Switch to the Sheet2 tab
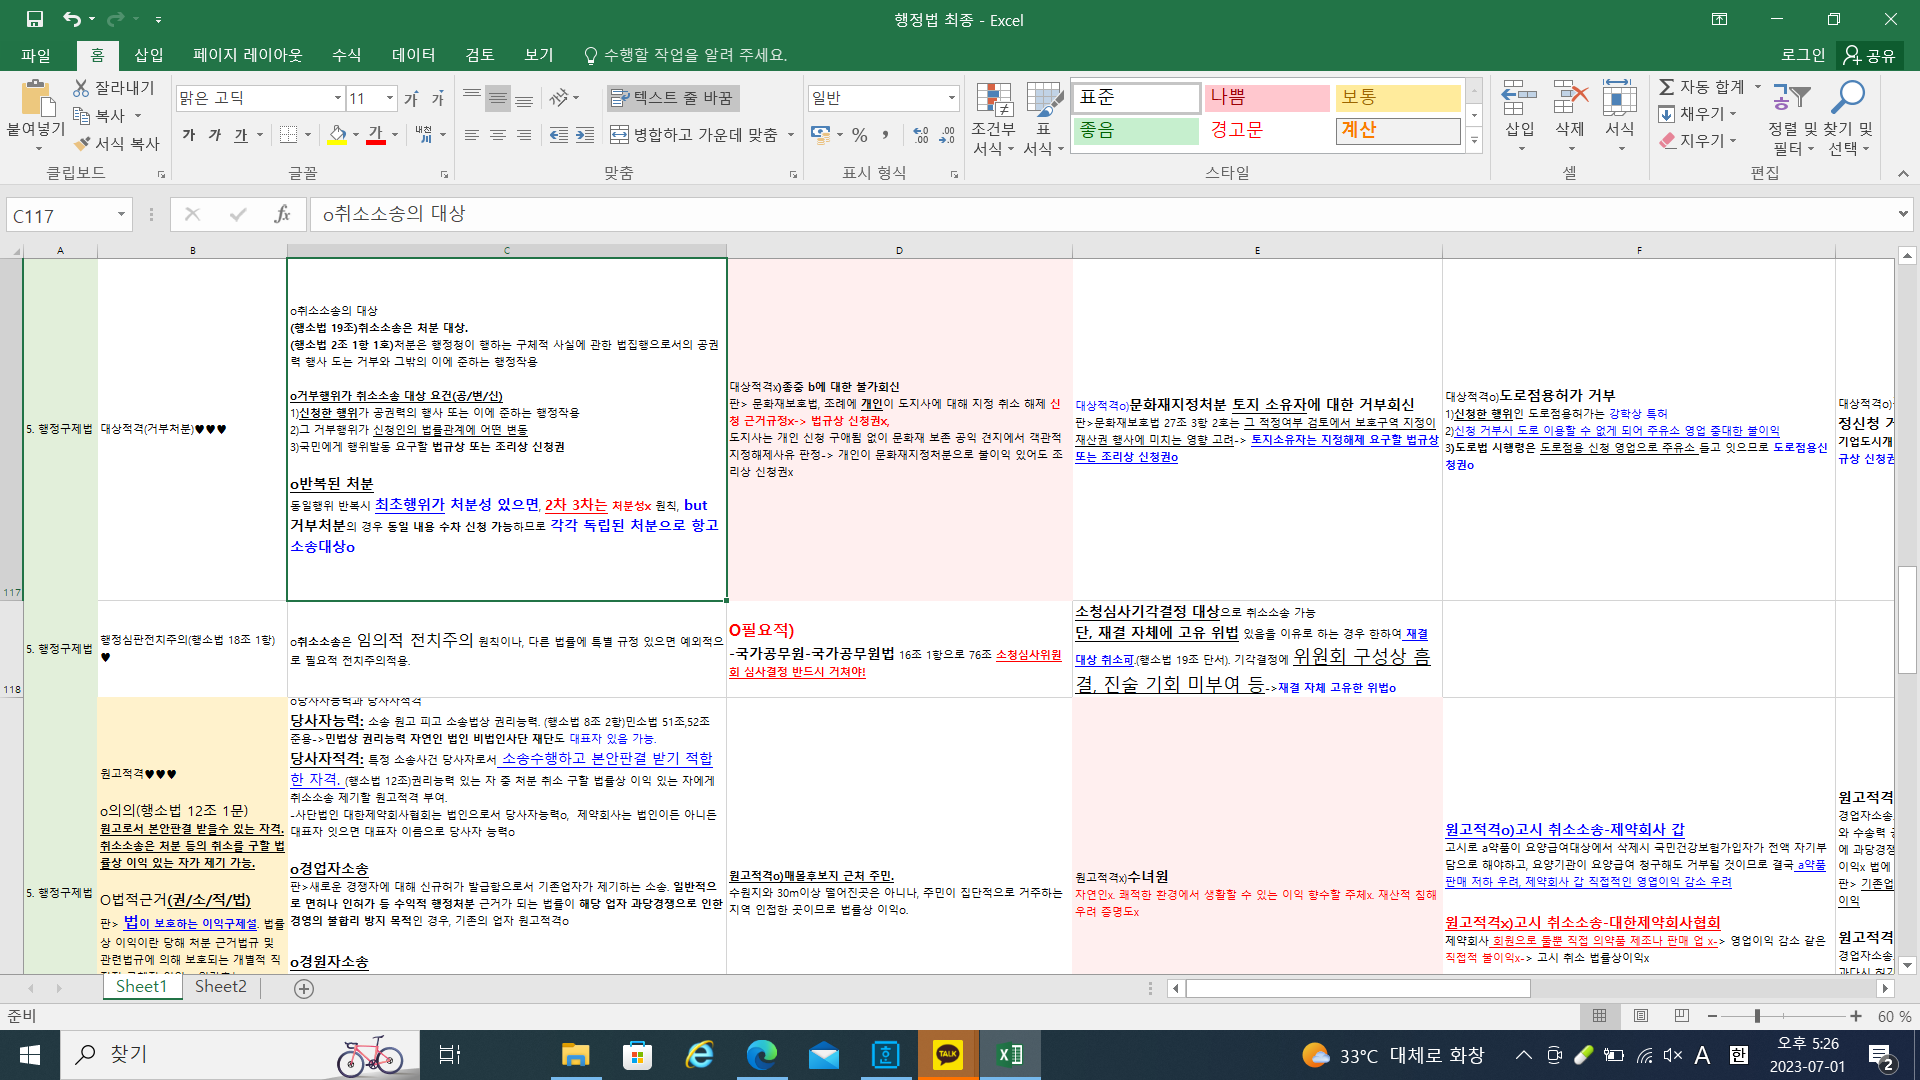The height and width of the screenshot is (1080, 1920). click(x=220, y=986)
